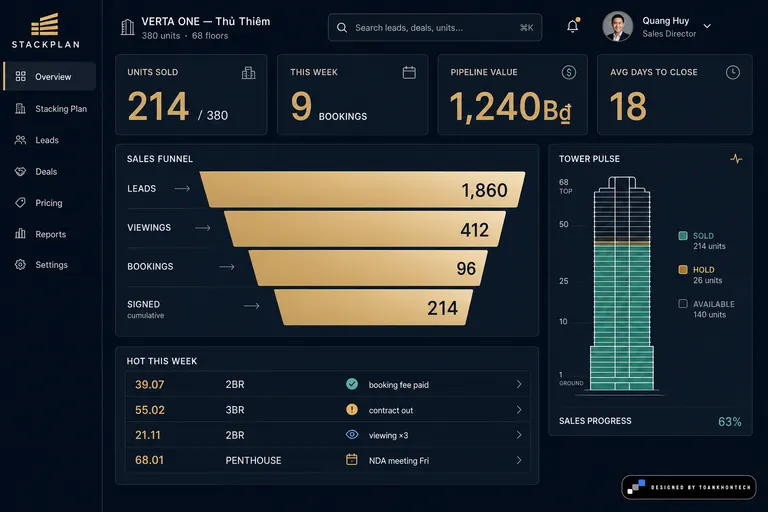Screen dimensions: 768x512
Task: Click the pulse icon in Tower Pulse panel
Action: [736, 159]
